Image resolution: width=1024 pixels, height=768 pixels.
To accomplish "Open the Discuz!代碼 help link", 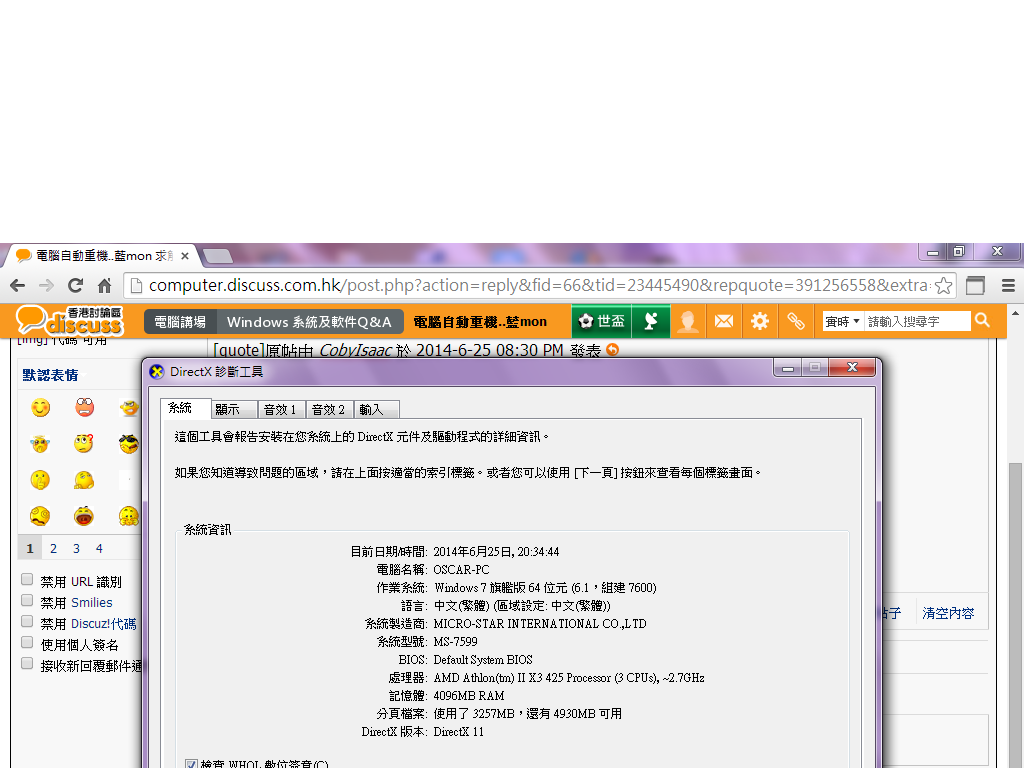I will click(103, 624).
